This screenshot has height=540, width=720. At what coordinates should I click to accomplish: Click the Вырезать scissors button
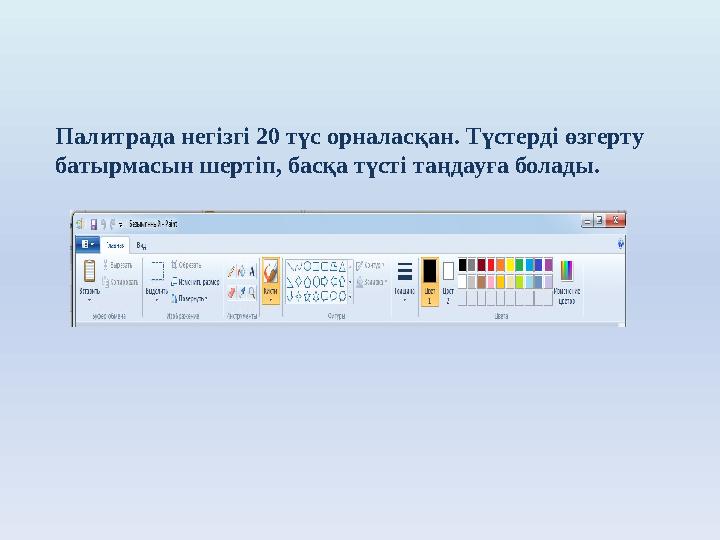point(118,265)
